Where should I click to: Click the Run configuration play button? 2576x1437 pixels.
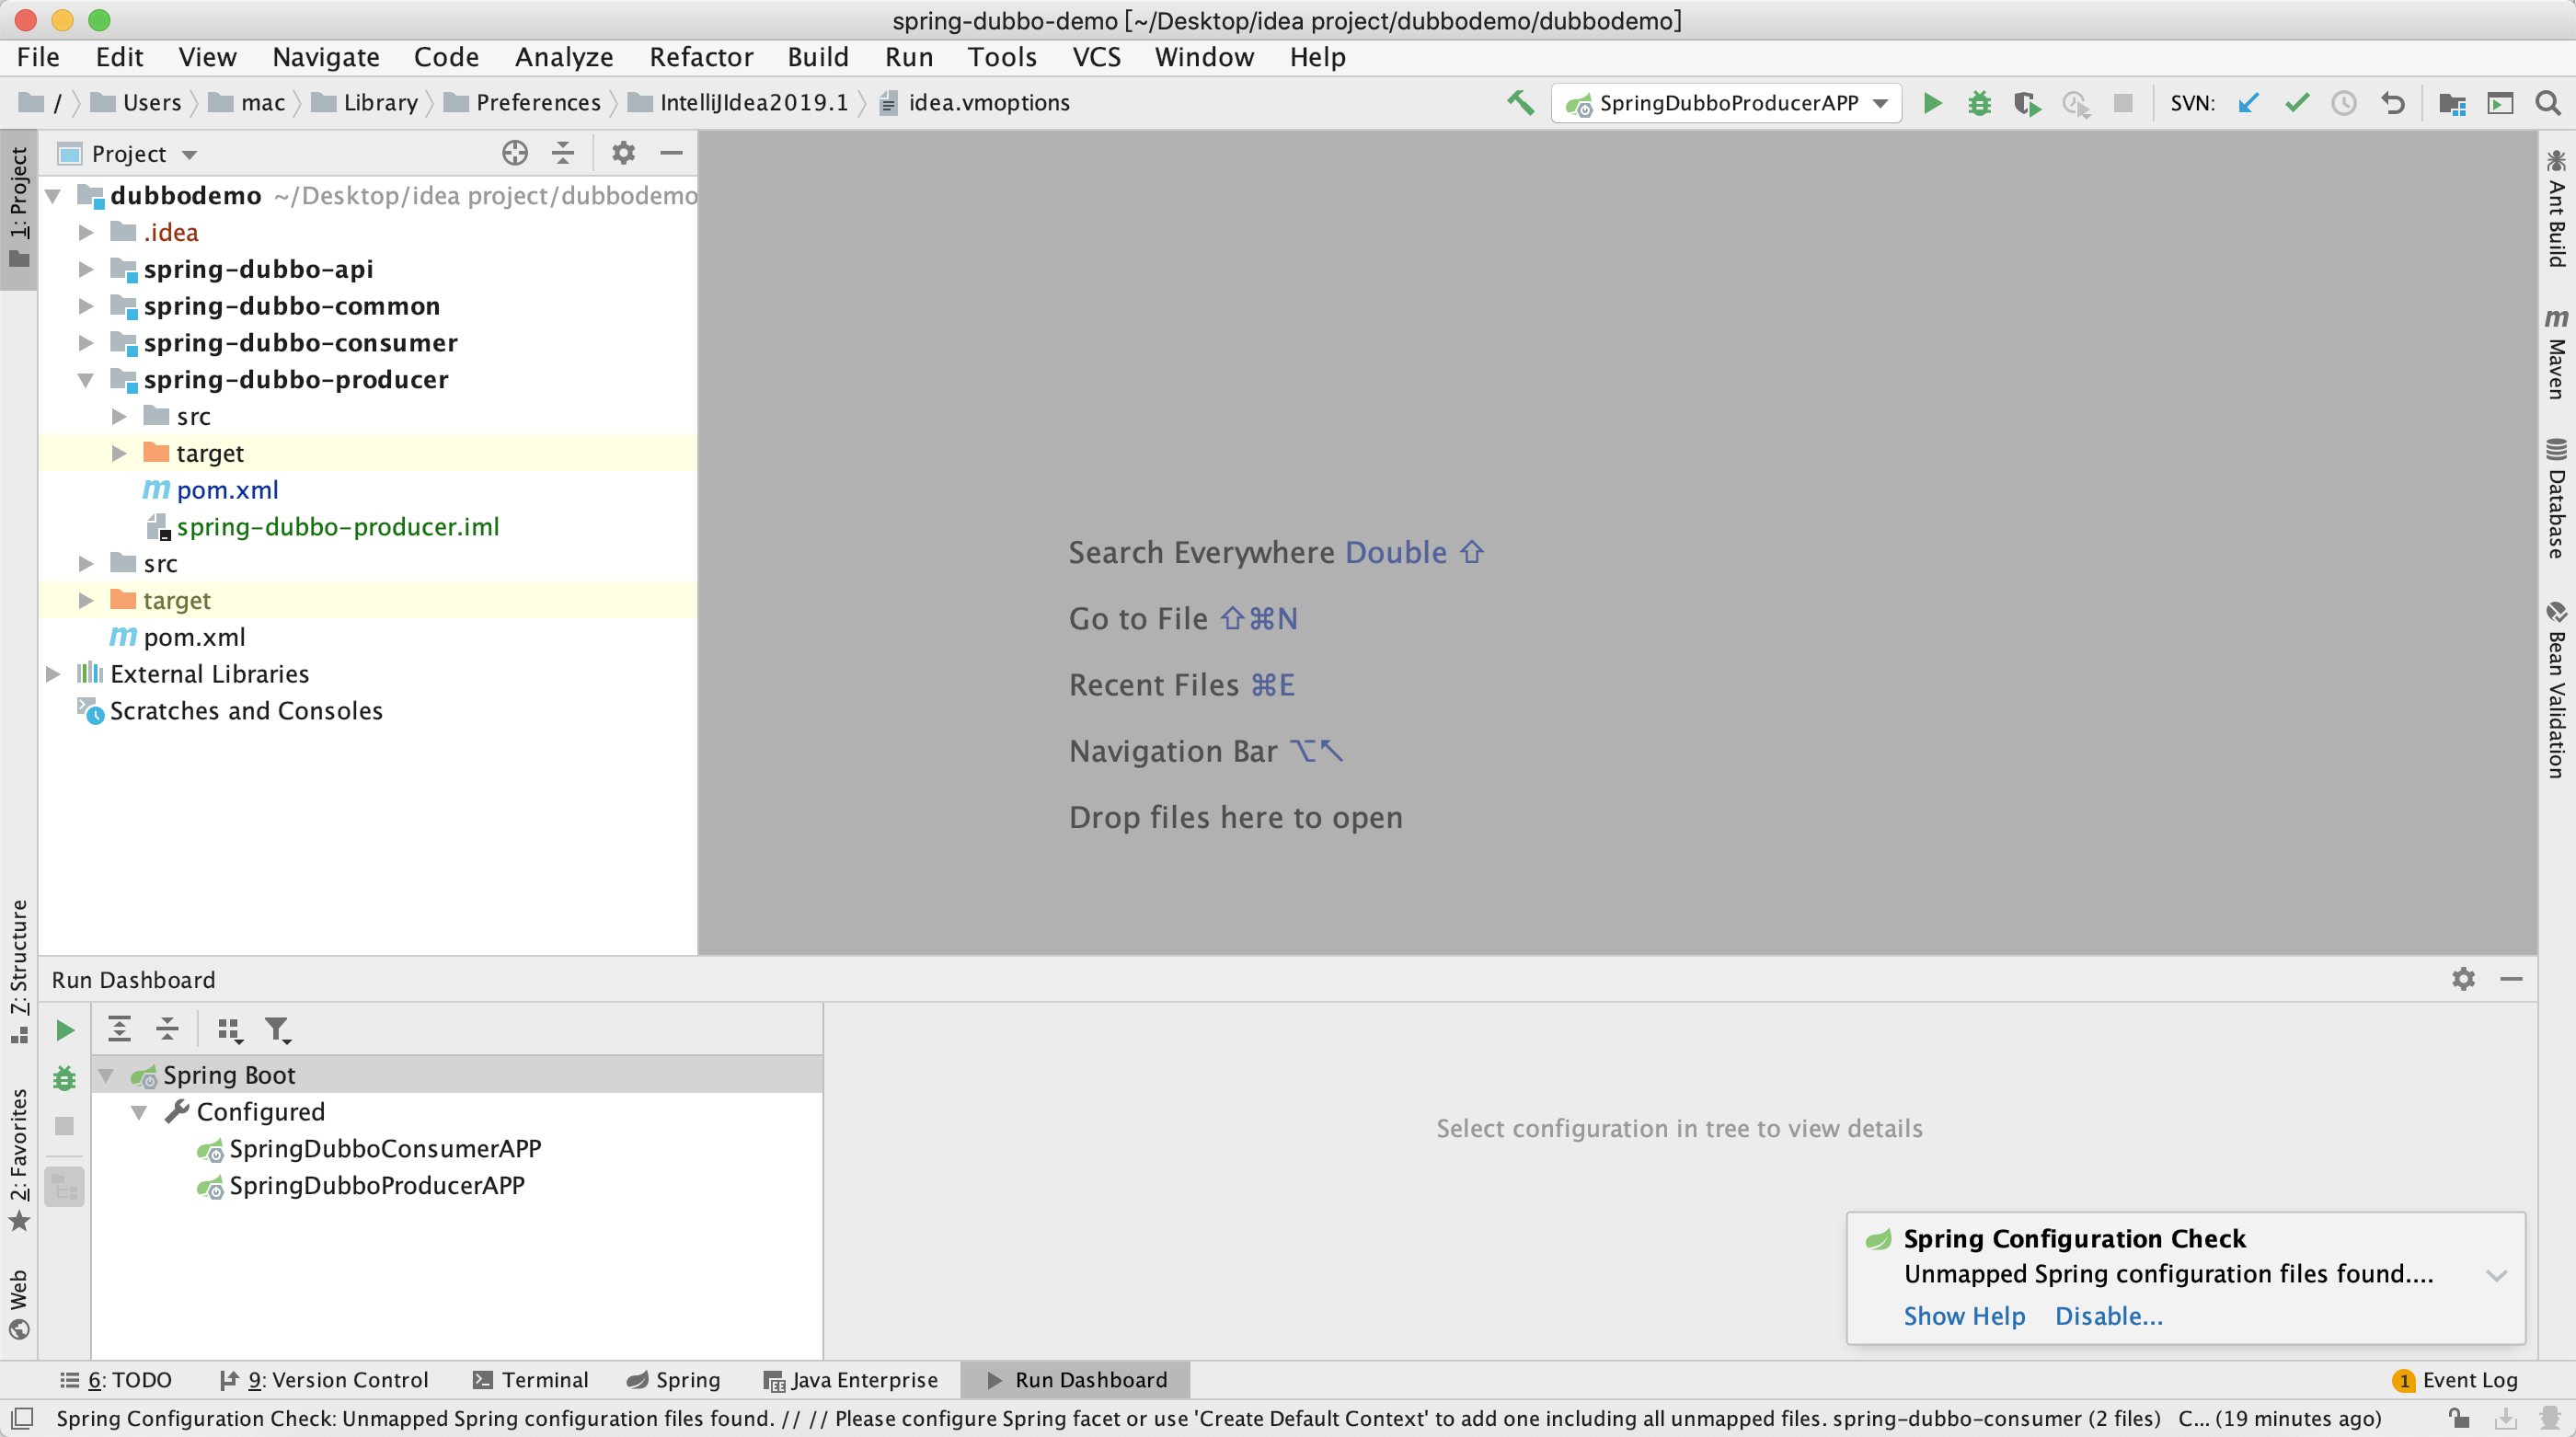[1934, 103]
